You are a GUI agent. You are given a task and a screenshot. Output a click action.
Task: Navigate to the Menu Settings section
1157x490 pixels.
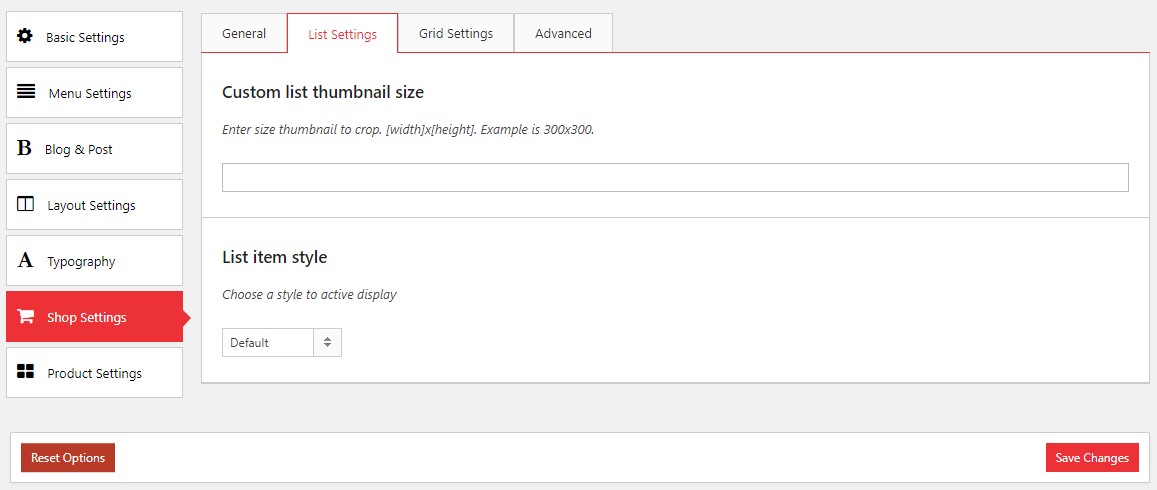(x=90, y=93)
